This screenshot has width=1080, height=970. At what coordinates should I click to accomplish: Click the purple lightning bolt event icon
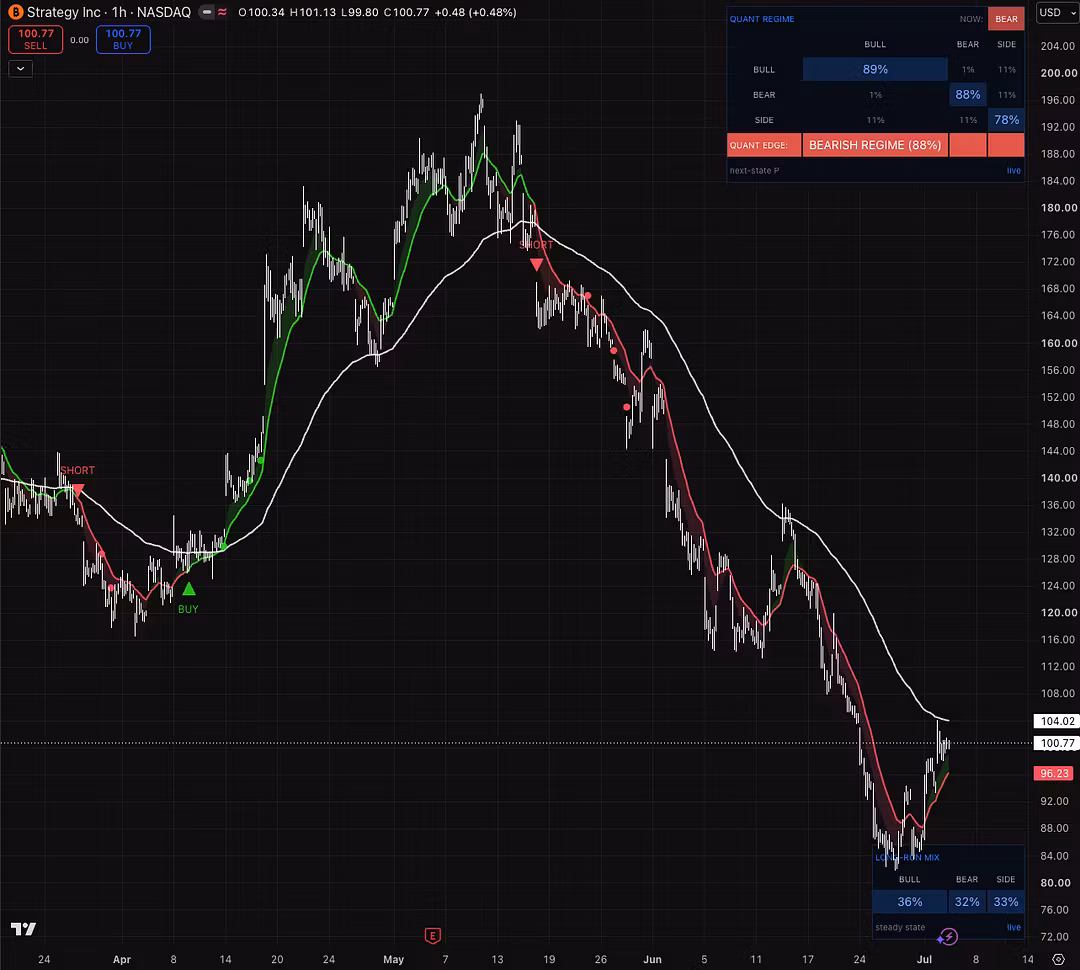pyautogui.click(x=948, y=936)
